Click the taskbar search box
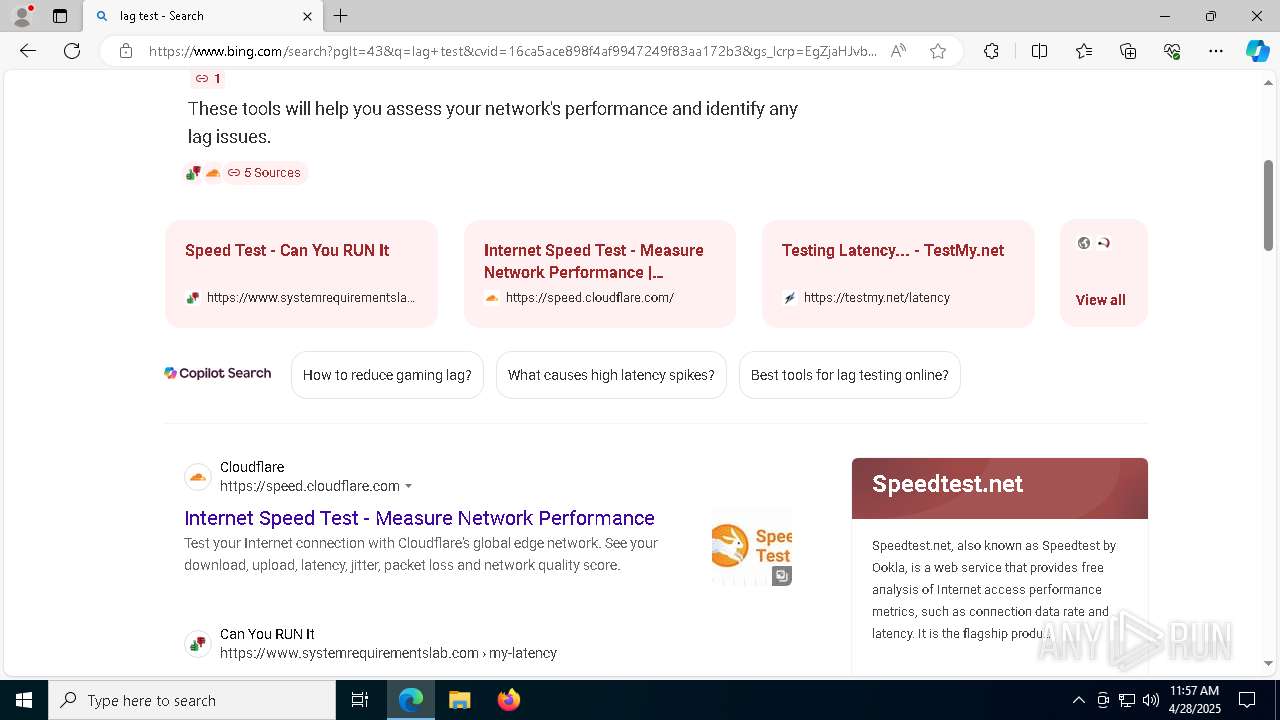The height and width of the screenshot is (720, 1280). 192,700
